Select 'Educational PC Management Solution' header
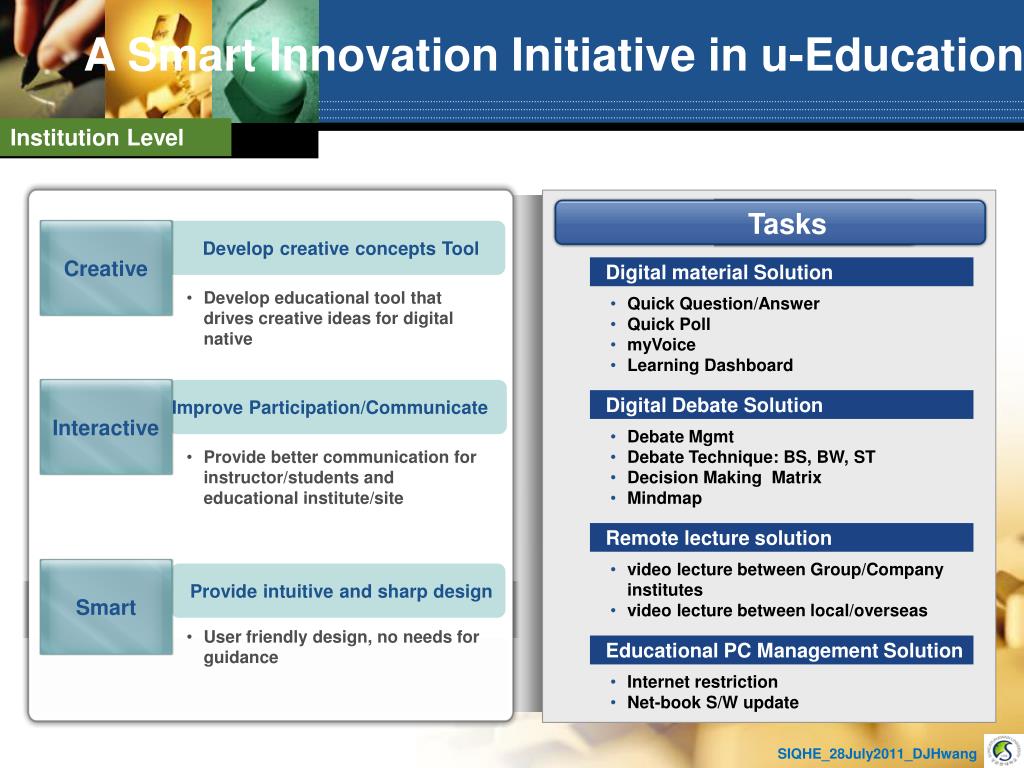The height and width of the screenshot is (768, 1024). (781, 650)
